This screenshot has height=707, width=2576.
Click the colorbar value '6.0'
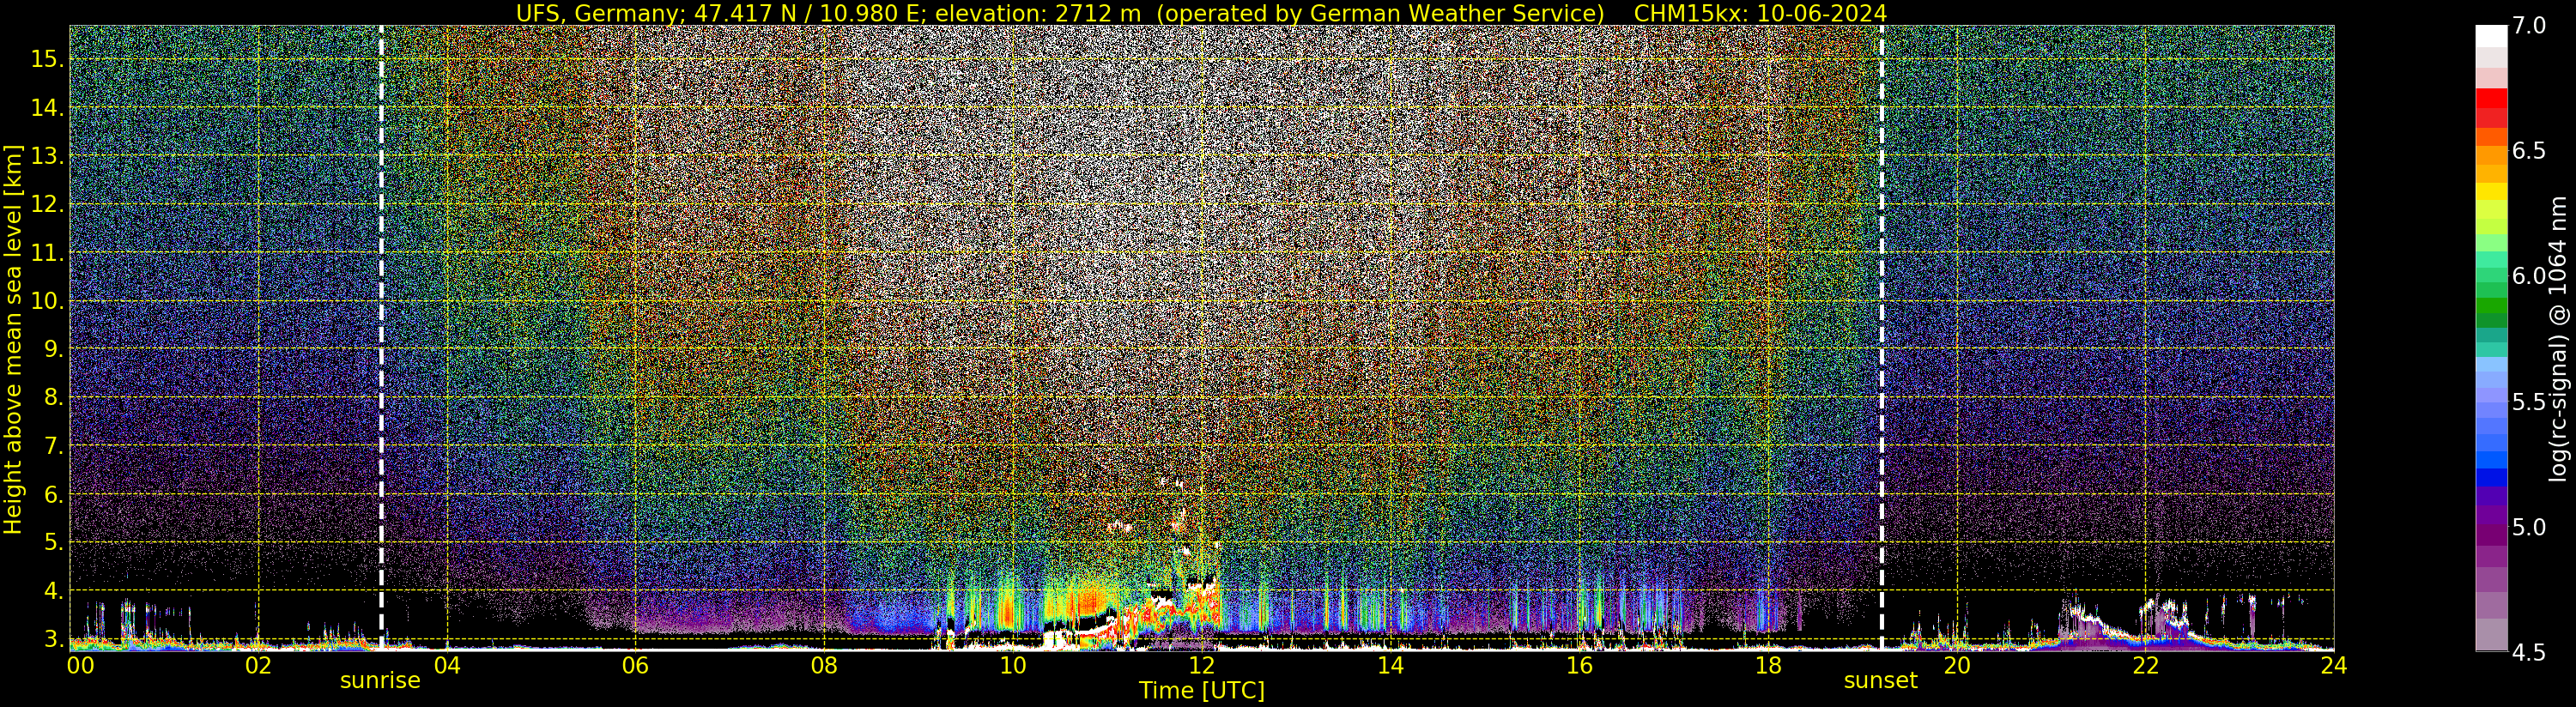[x=2529, y=276]
